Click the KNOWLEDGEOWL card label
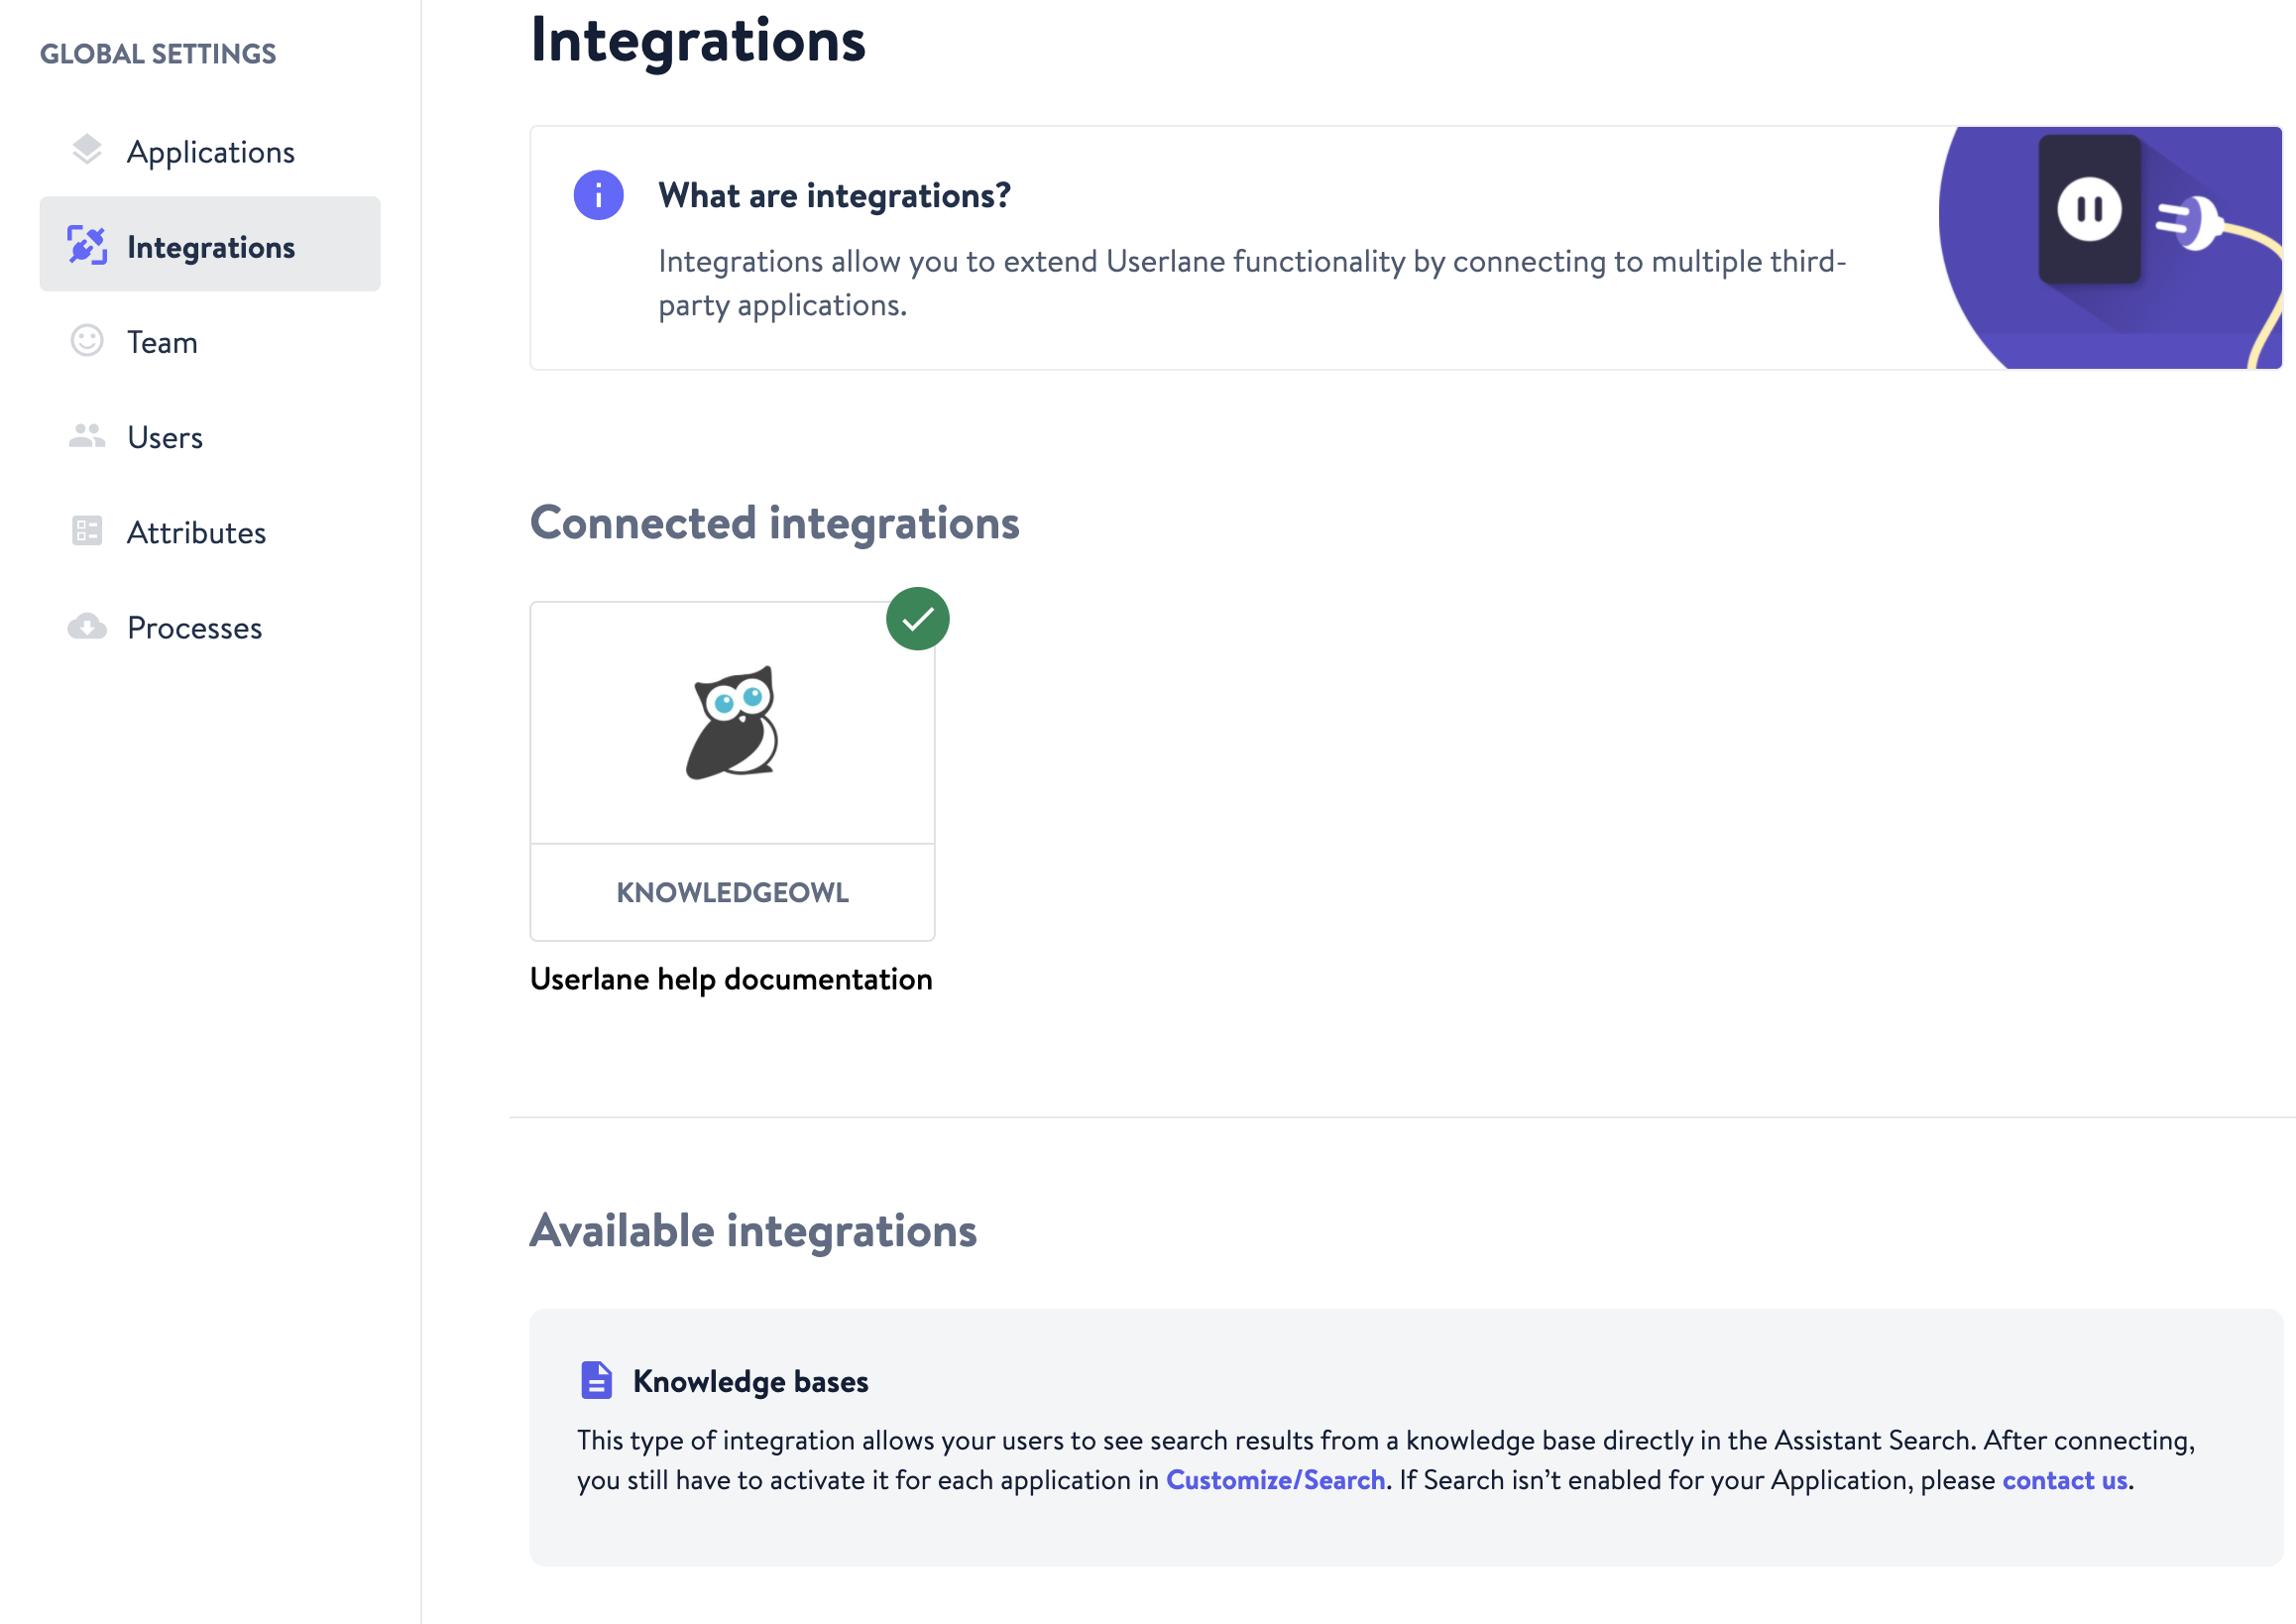Image resolution: width=2296 pixels, height=1624 pixels. (x=732, y=892)
